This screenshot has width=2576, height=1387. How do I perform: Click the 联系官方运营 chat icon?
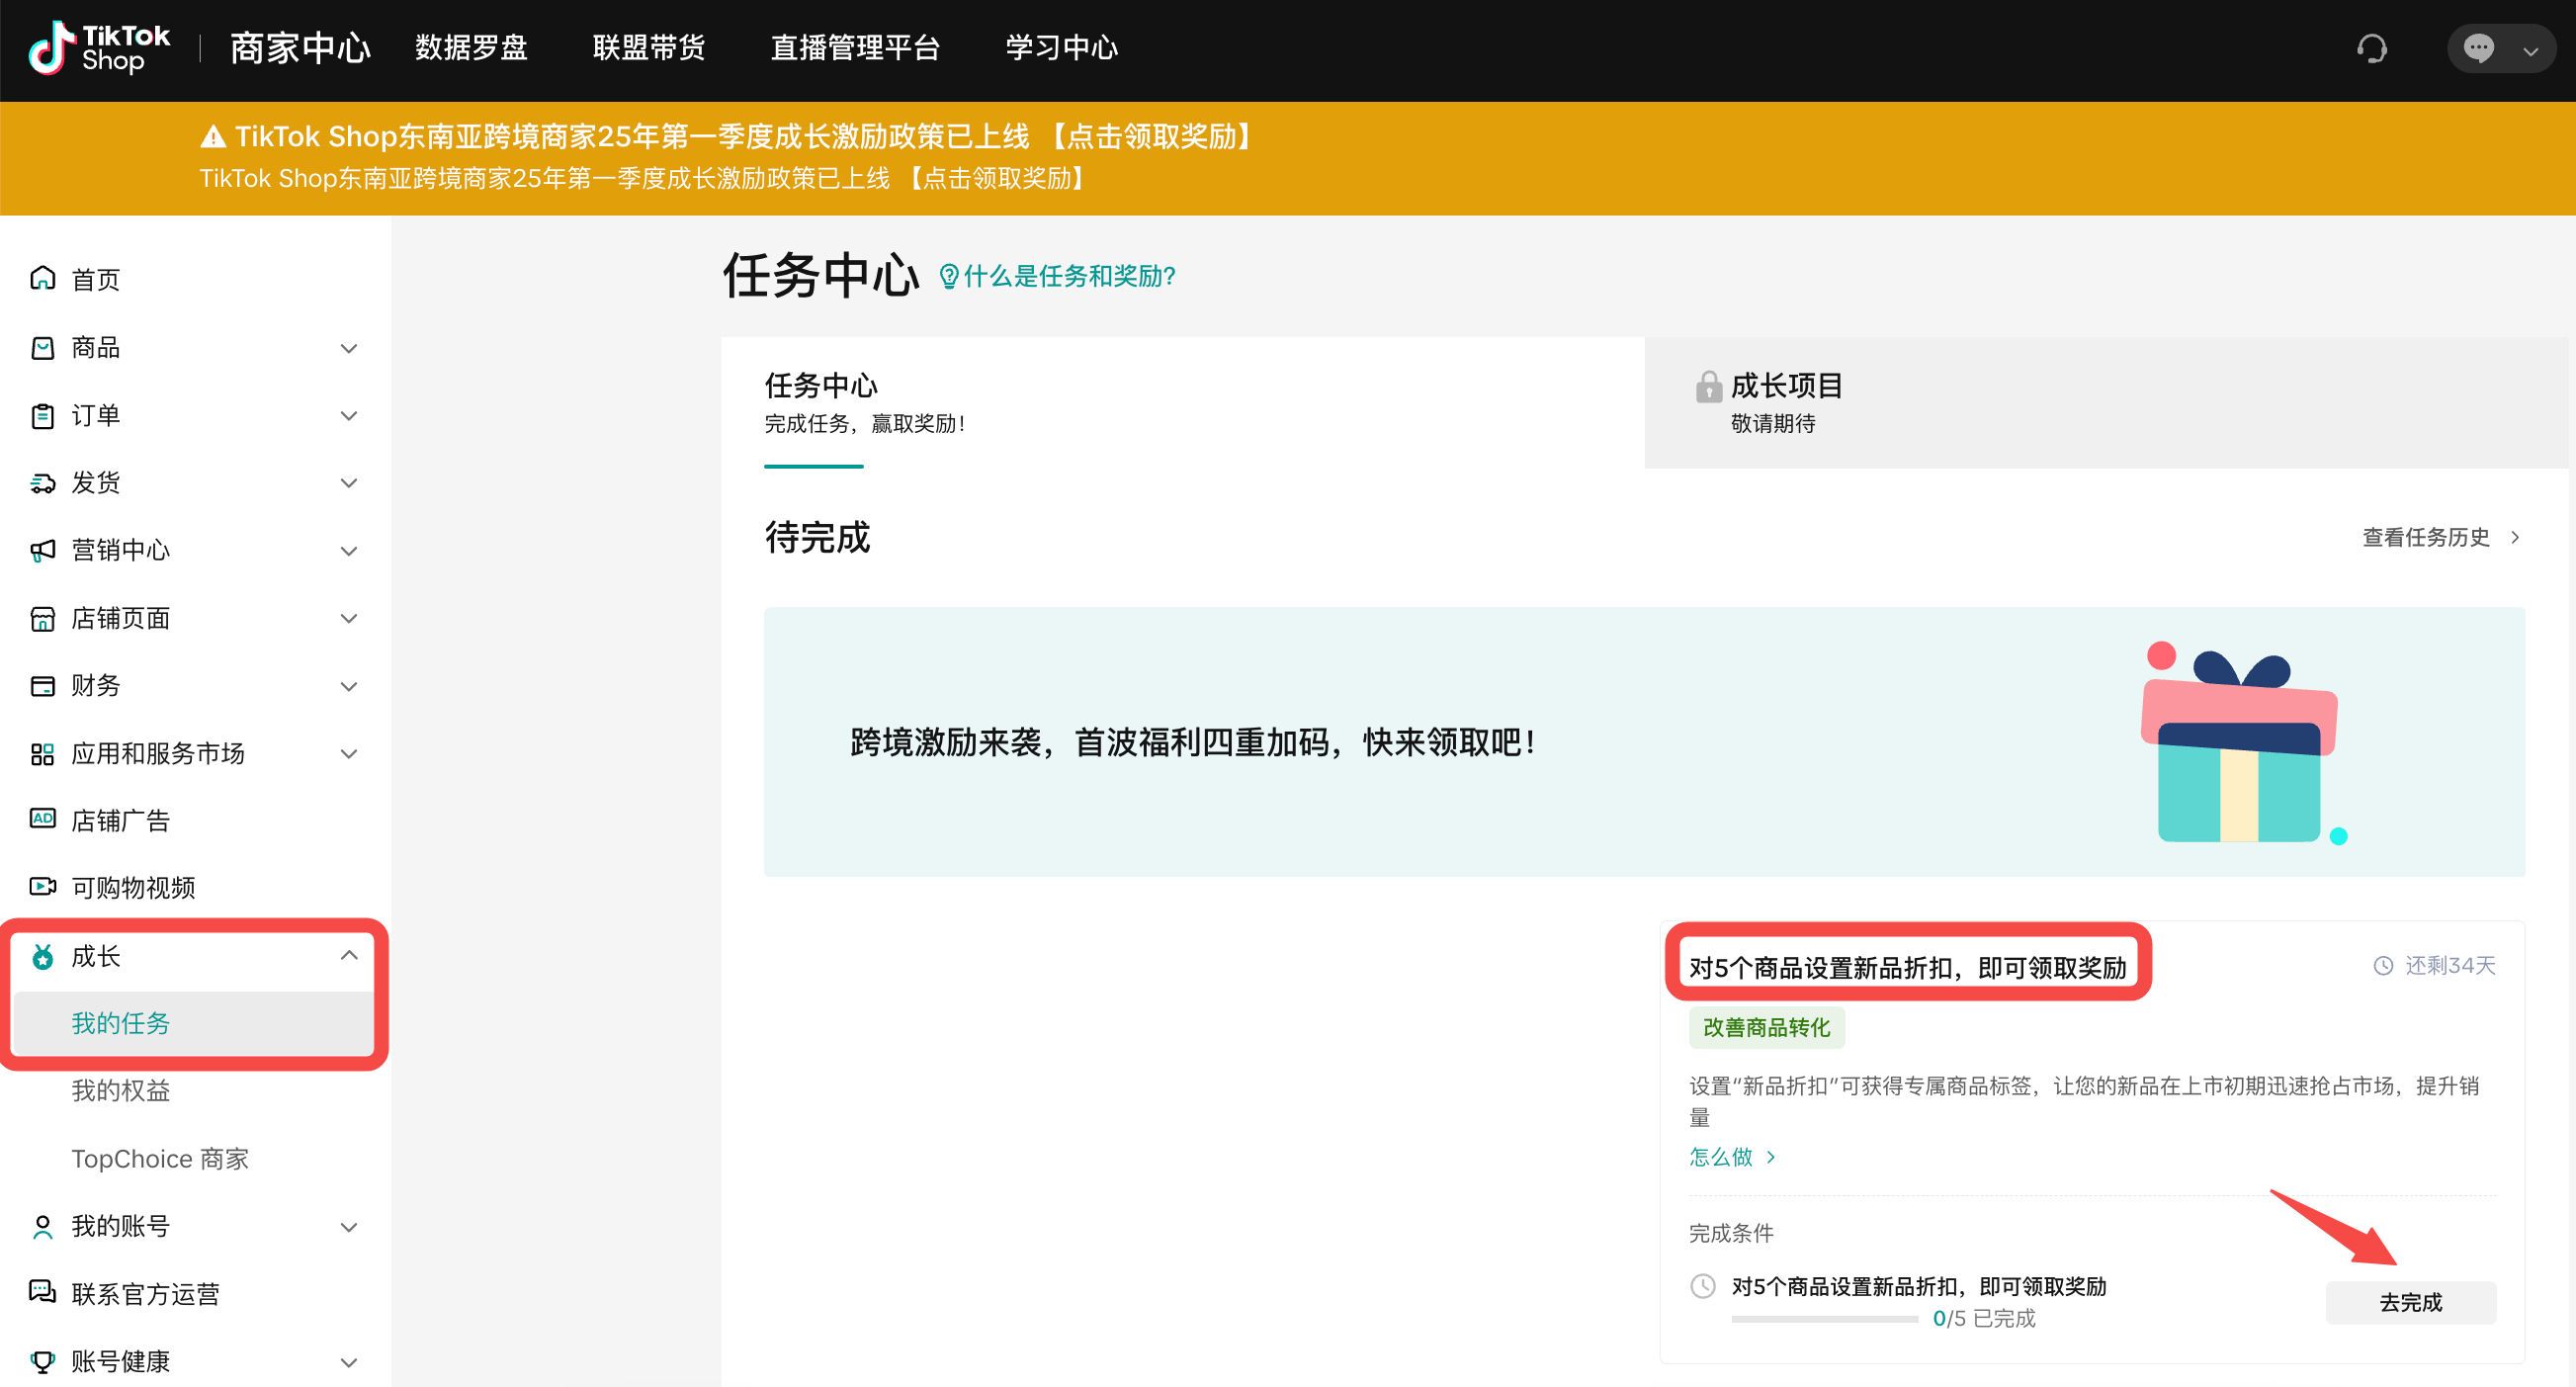(x=42, y=1291)
